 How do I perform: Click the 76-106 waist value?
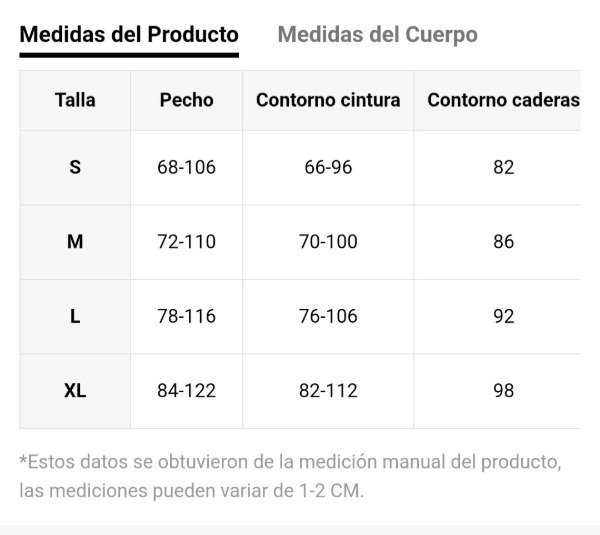[x=328, y=316]
